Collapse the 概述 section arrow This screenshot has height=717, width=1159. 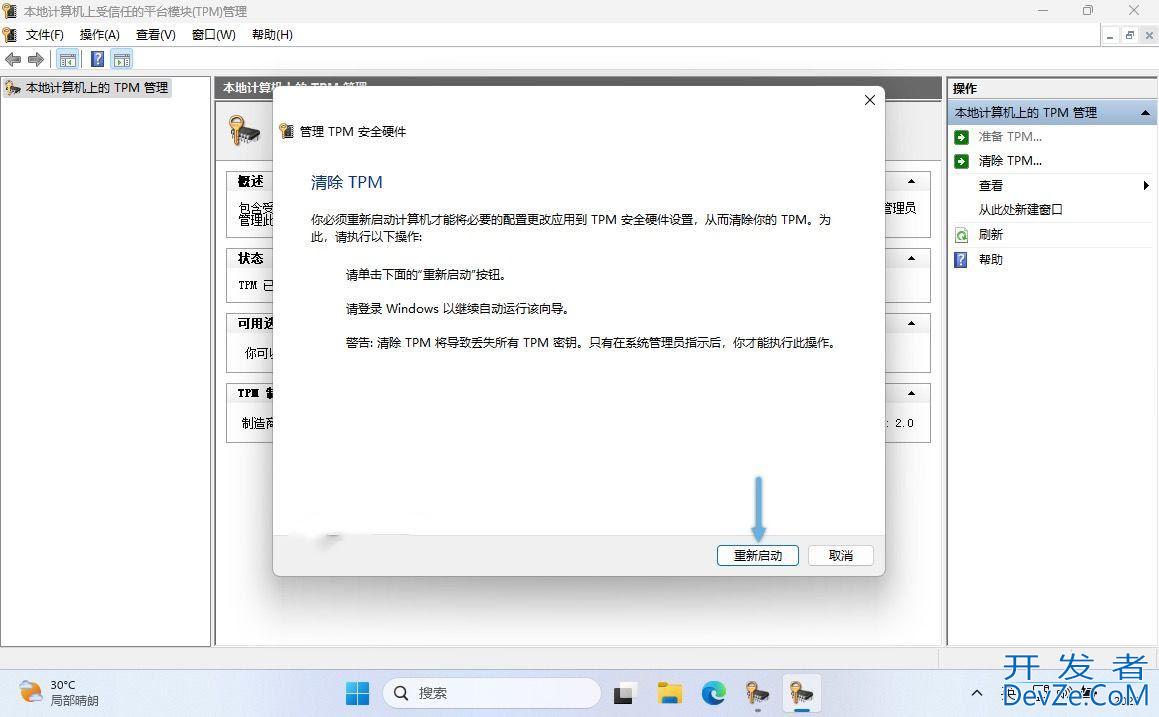click(x=911, y=181)
